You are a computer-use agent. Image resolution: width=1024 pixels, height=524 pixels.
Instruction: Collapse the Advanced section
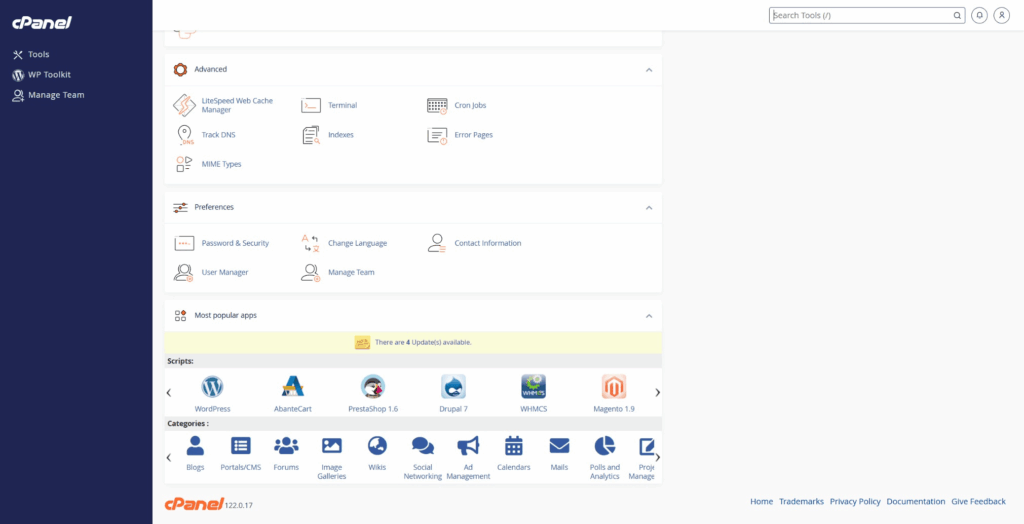point(648,70)
